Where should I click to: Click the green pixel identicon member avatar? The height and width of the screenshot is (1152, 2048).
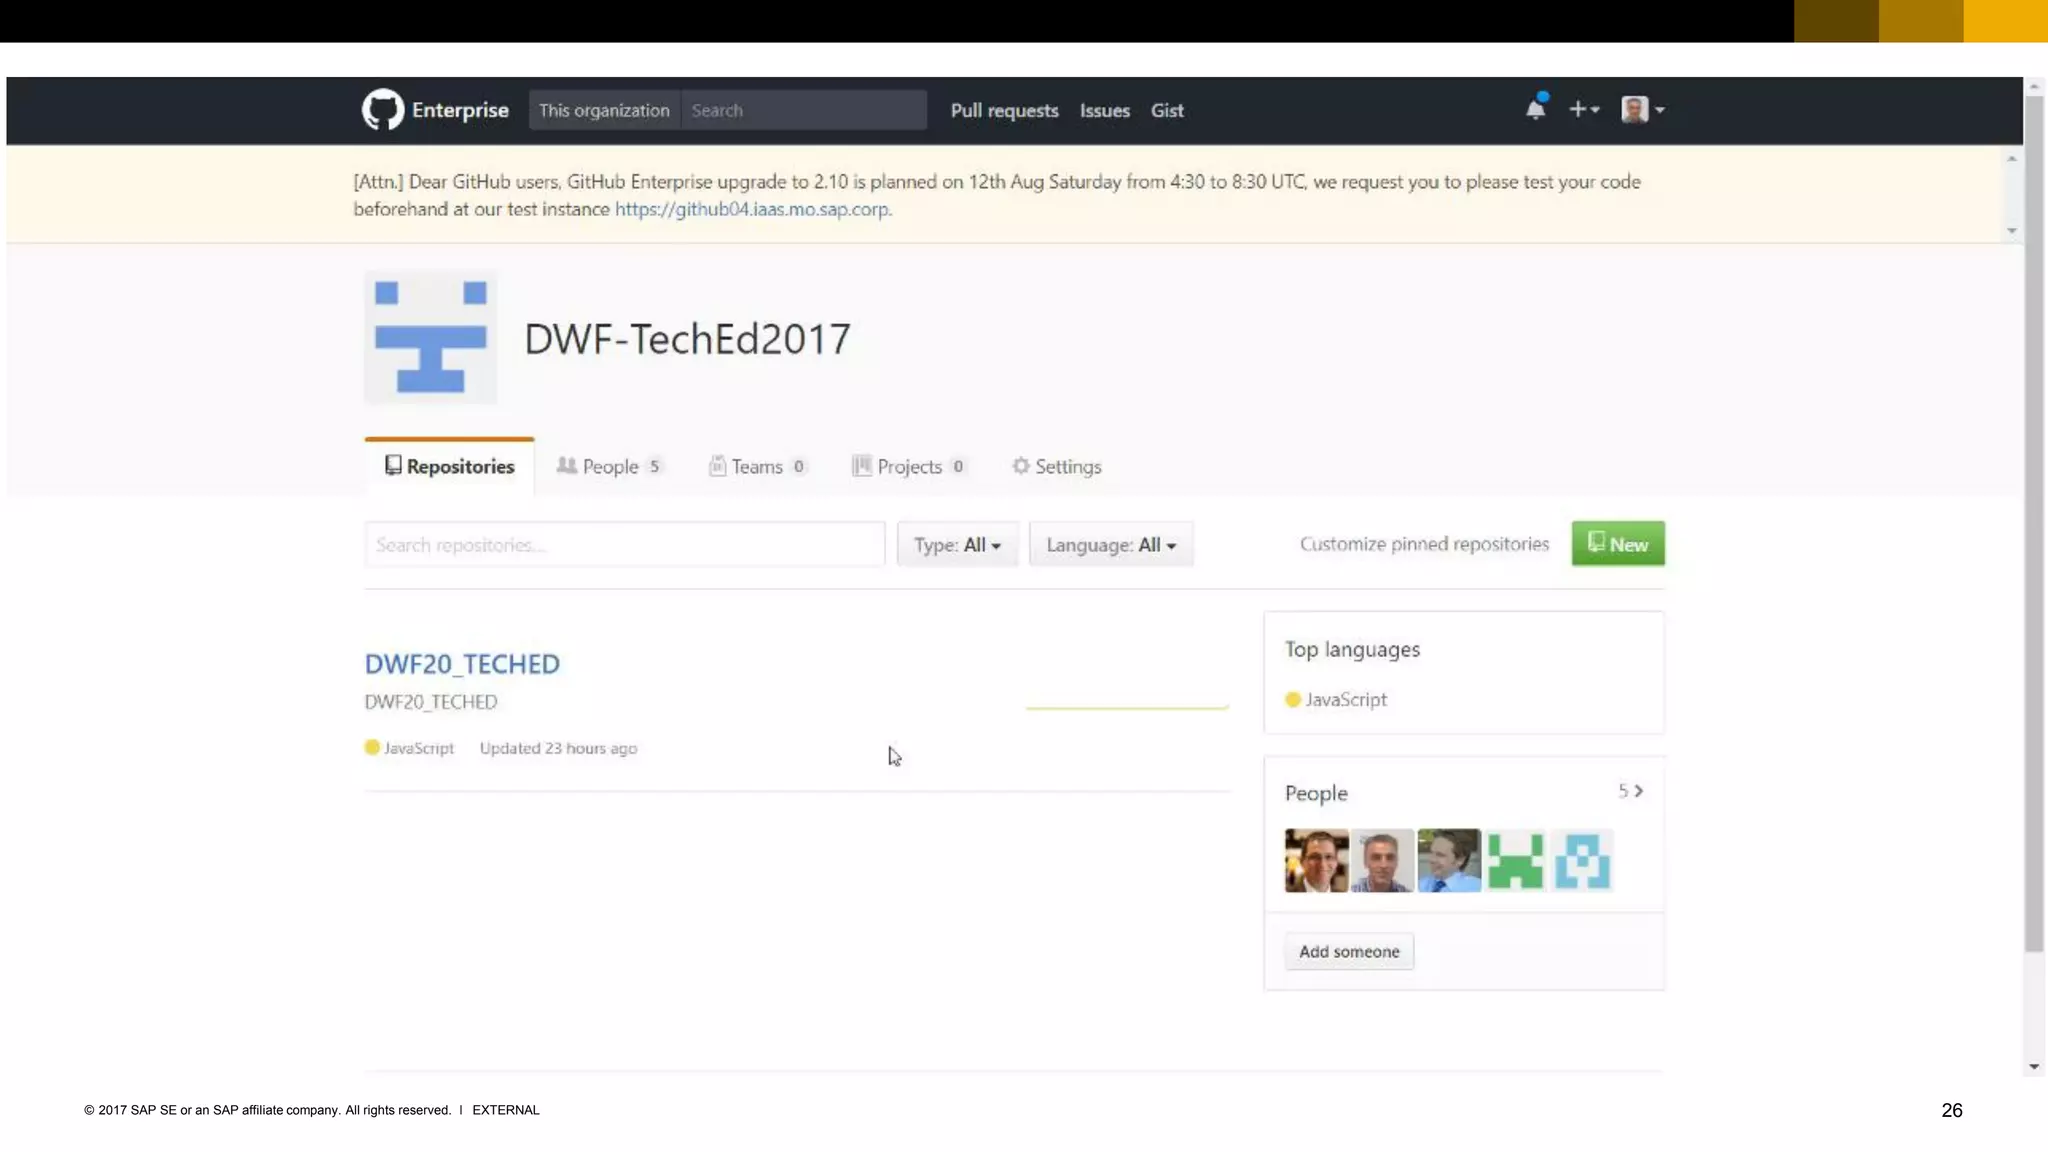pos(1515,860)
